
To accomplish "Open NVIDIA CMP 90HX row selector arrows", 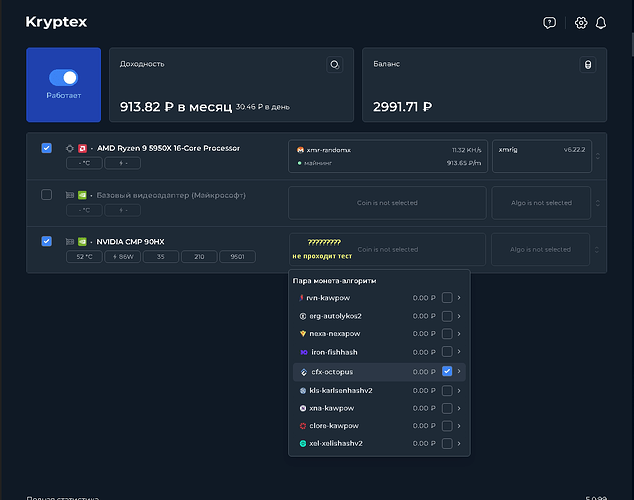I will [597, 250].
